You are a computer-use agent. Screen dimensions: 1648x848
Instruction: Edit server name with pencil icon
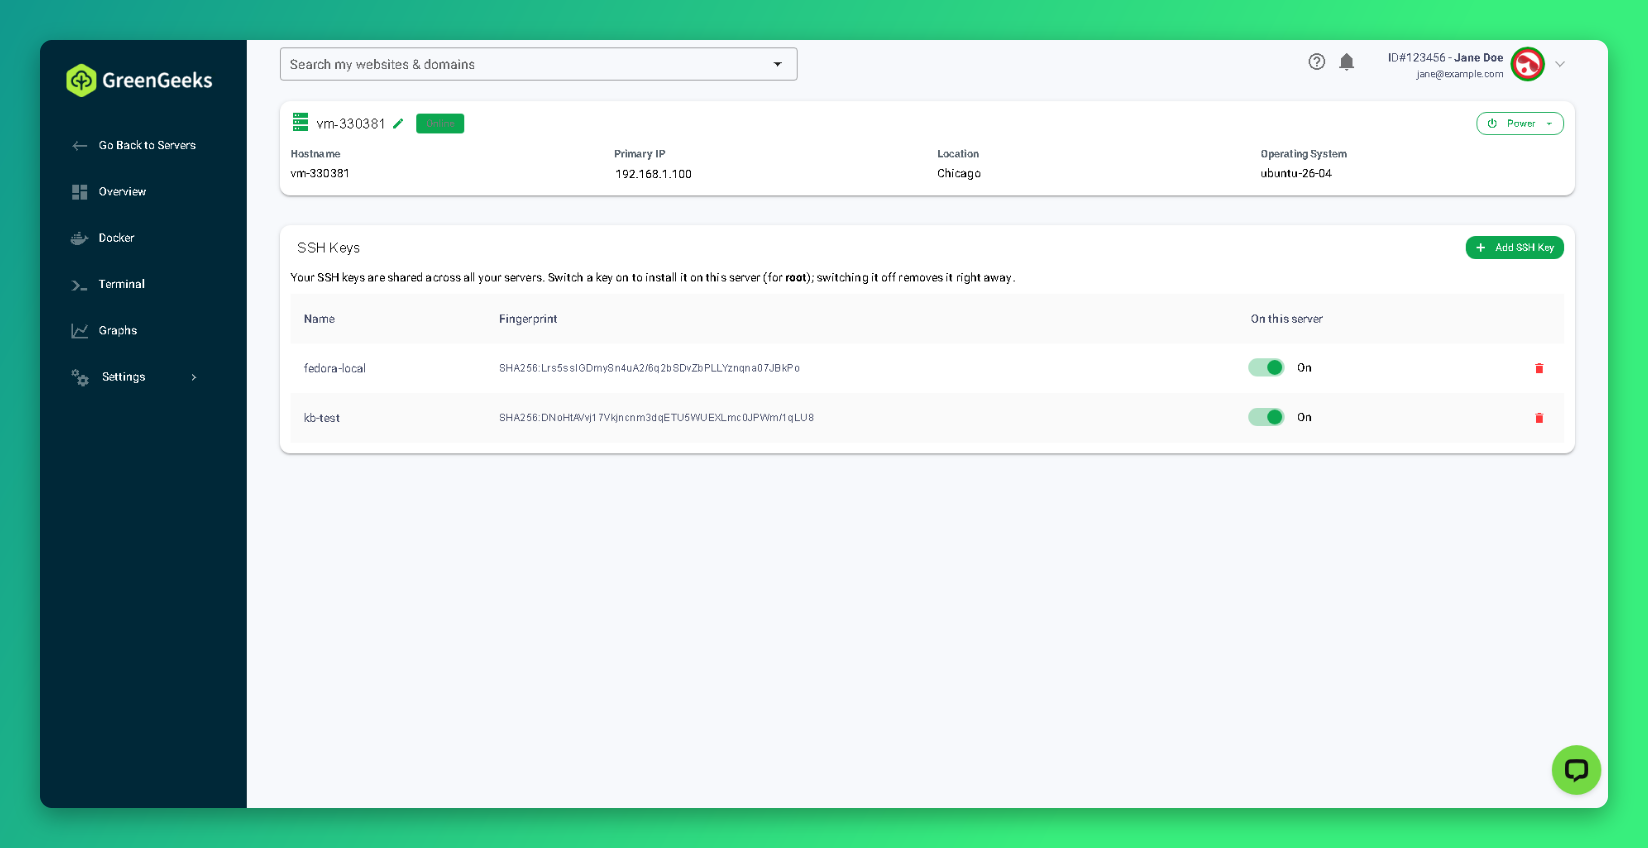[x=398, y=124]
